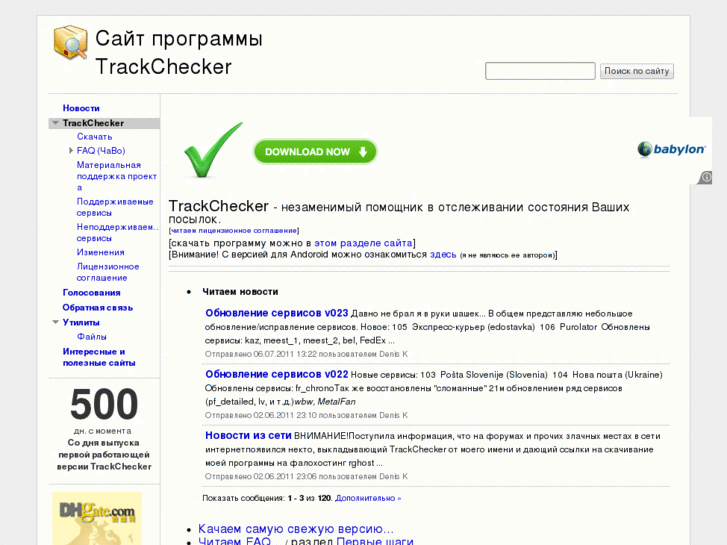
Task: Open Поддерживаемые сервисы page
Action: (x=115, y=207)
